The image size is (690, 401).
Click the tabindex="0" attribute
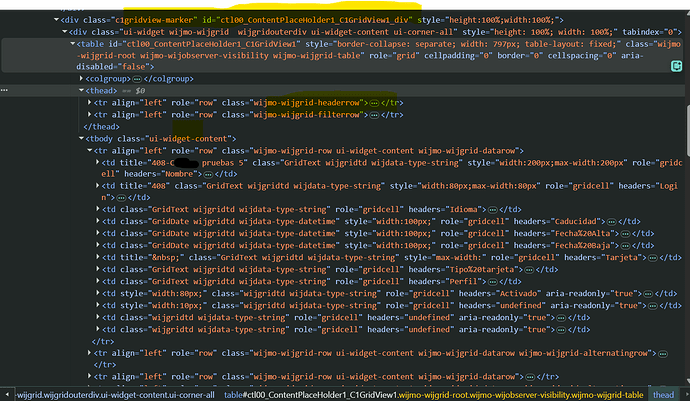pos(650,32)
